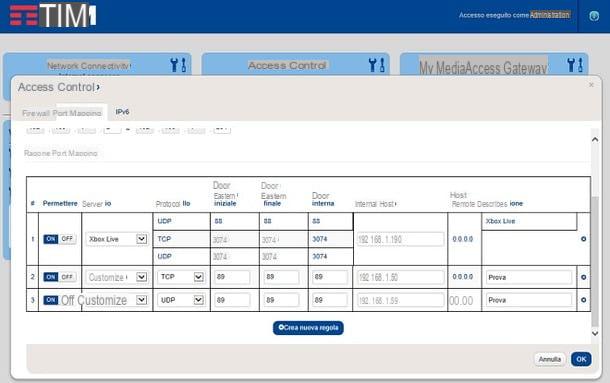Screen dimensions: 610x383
Task: Delete the Xbox Live rule row icon
Action: [584, 239]
